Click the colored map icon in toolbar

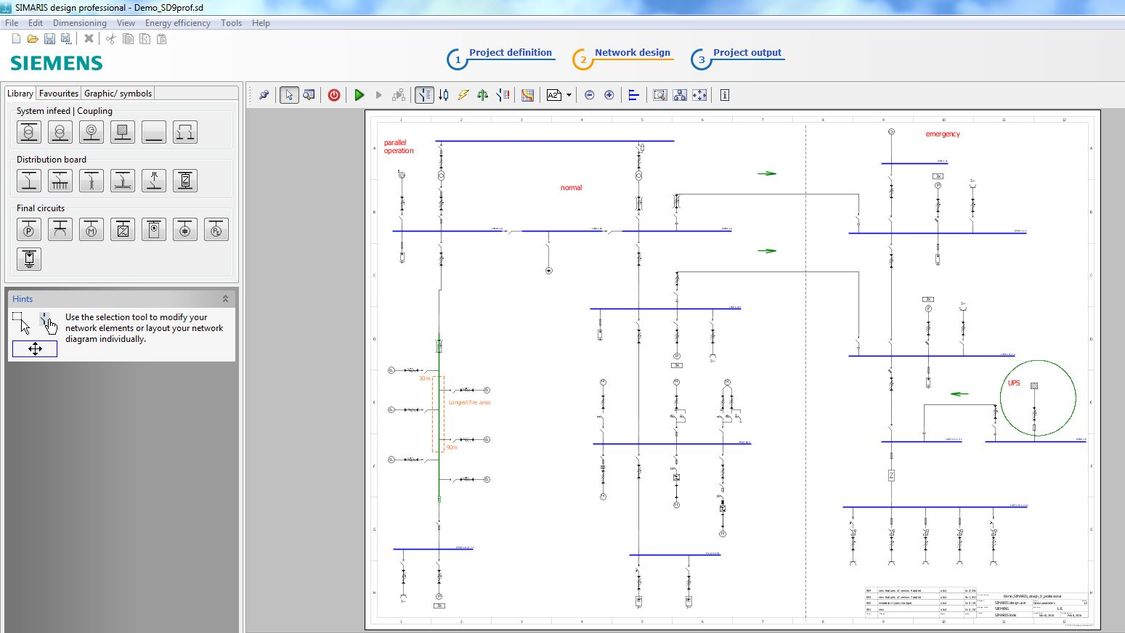(527, 95)
